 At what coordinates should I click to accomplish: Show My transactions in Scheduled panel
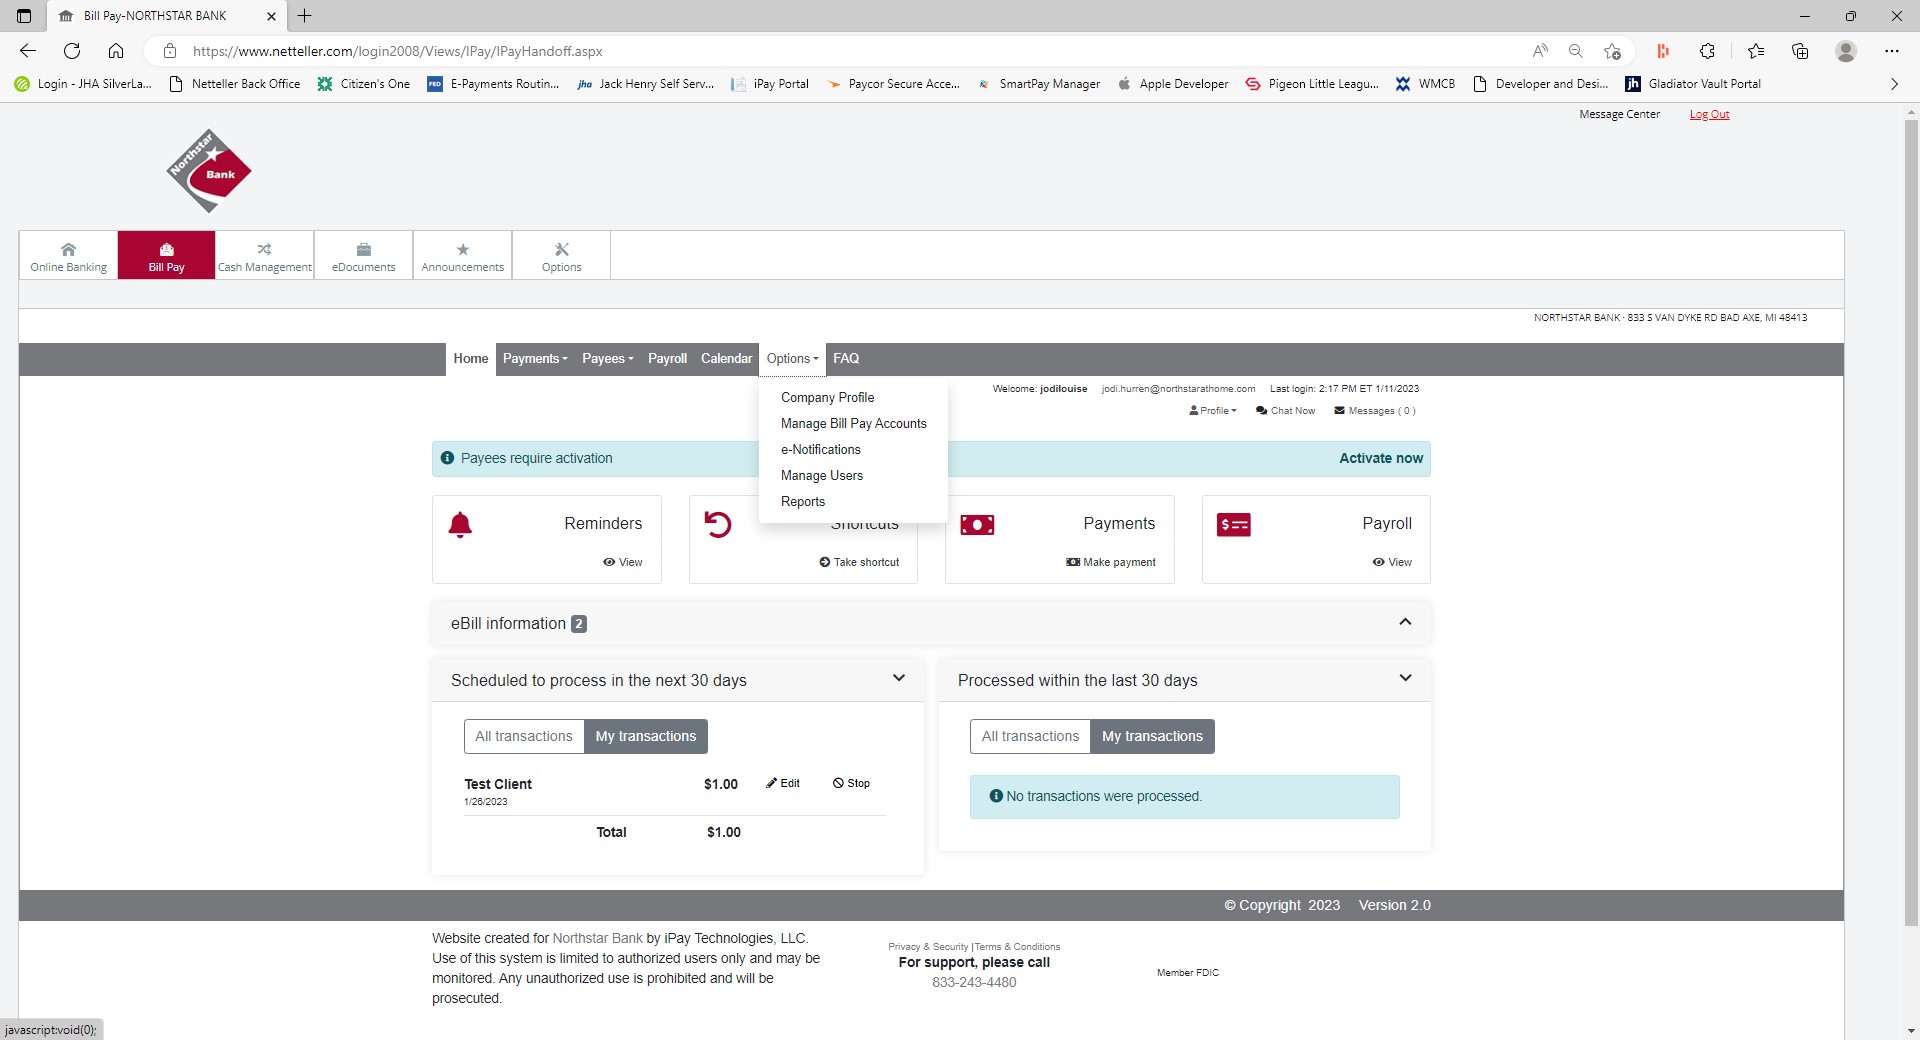point(646,736)
